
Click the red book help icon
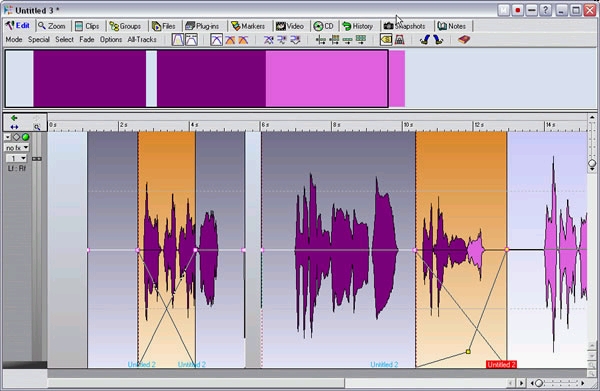pyautogui.click(x=464, y=39)
